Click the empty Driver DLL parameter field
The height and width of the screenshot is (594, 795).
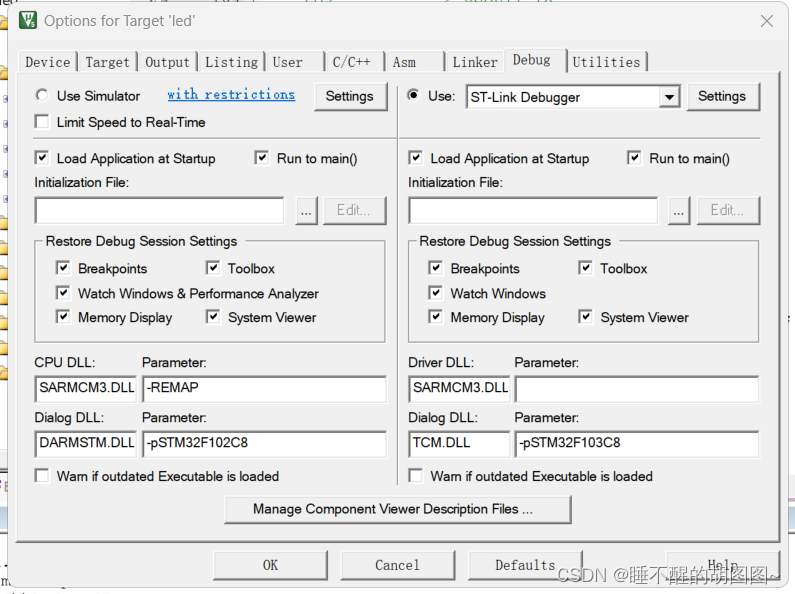(x=637, y=388)
